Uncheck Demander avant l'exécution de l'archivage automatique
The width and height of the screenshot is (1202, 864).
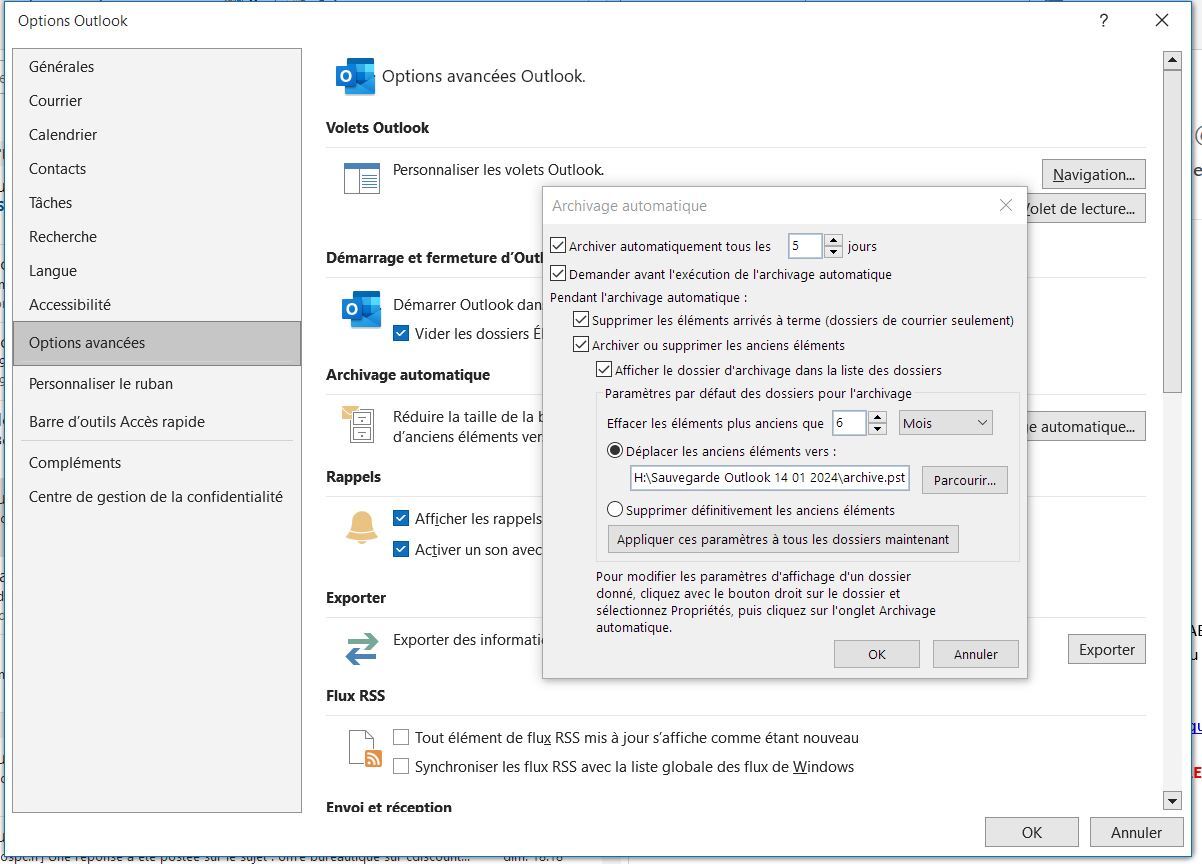tap(558, 273)
